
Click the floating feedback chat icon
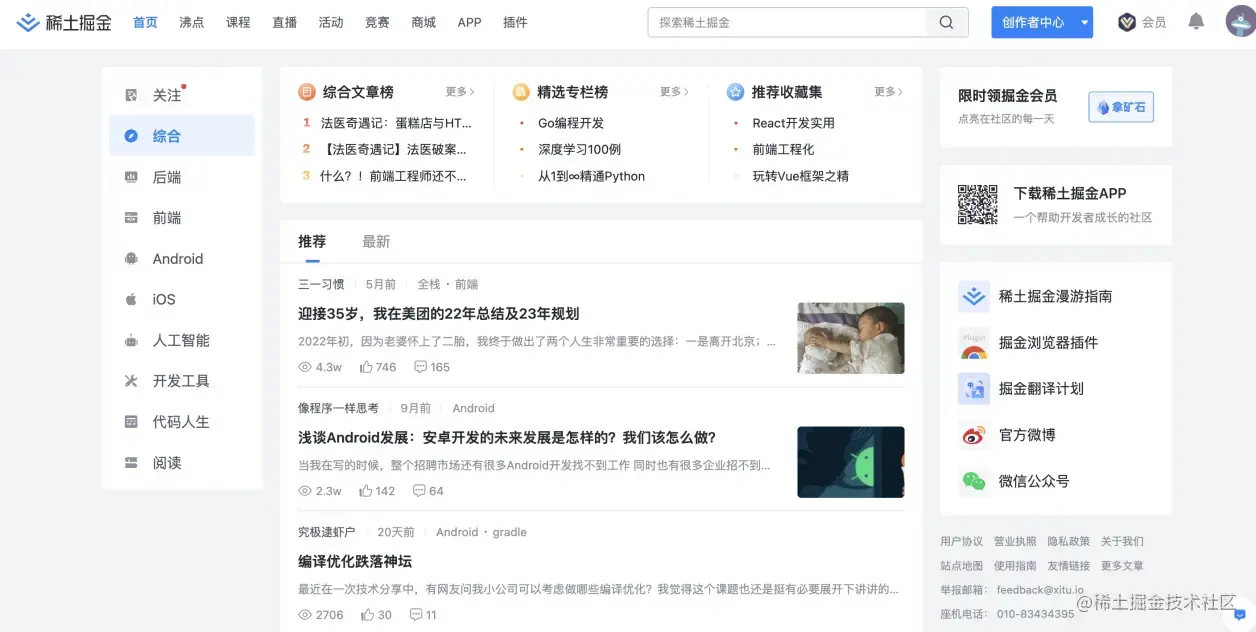1240,615
